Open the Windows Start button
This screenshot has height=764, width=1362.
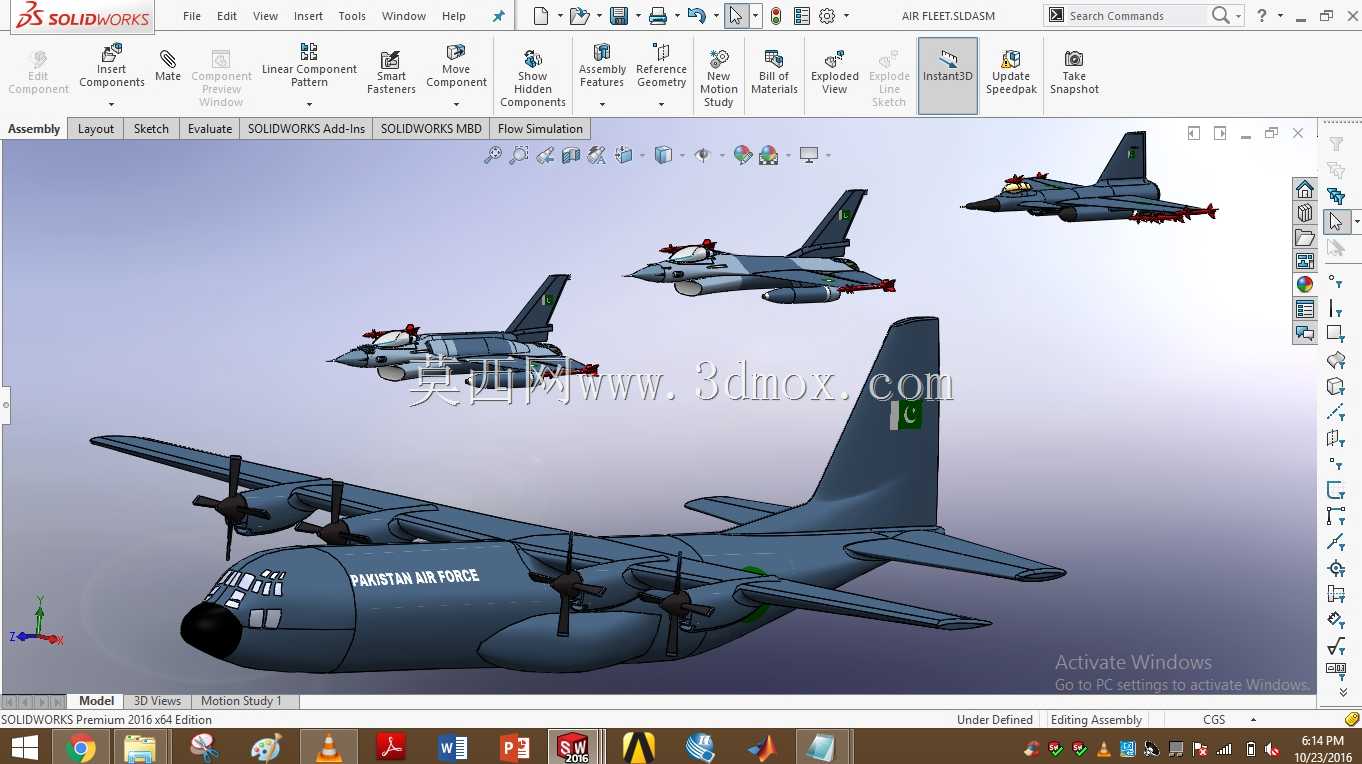tap(24, 747)
